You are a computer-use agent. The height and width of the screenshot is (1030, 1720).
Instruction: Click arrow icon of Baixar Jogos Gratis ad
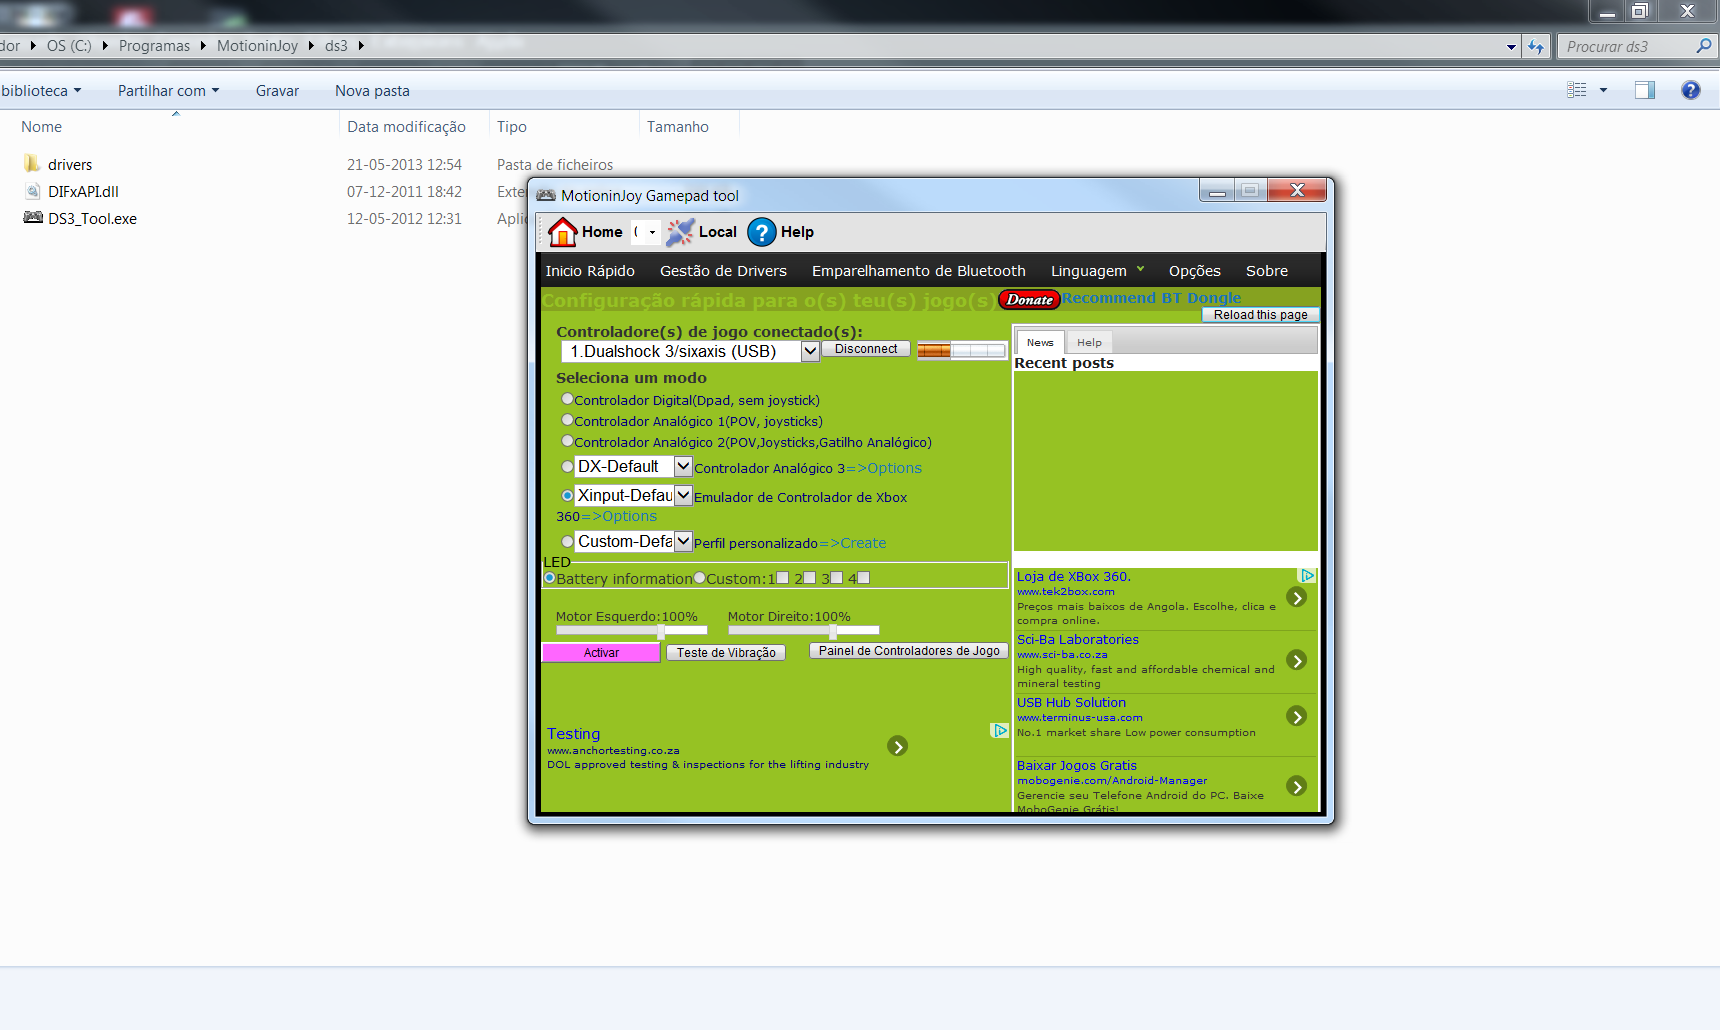(1297, 786)
